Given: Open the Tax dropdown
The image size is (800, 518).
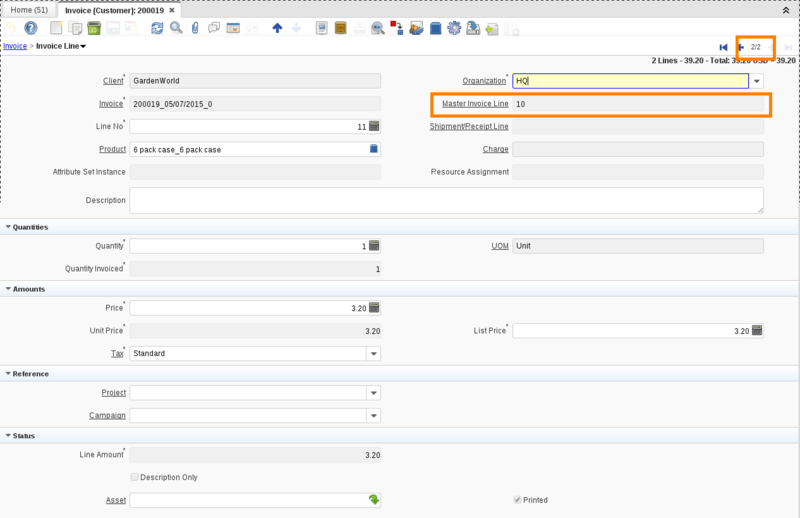Looking at the screenshot, I should pos(374,353).
